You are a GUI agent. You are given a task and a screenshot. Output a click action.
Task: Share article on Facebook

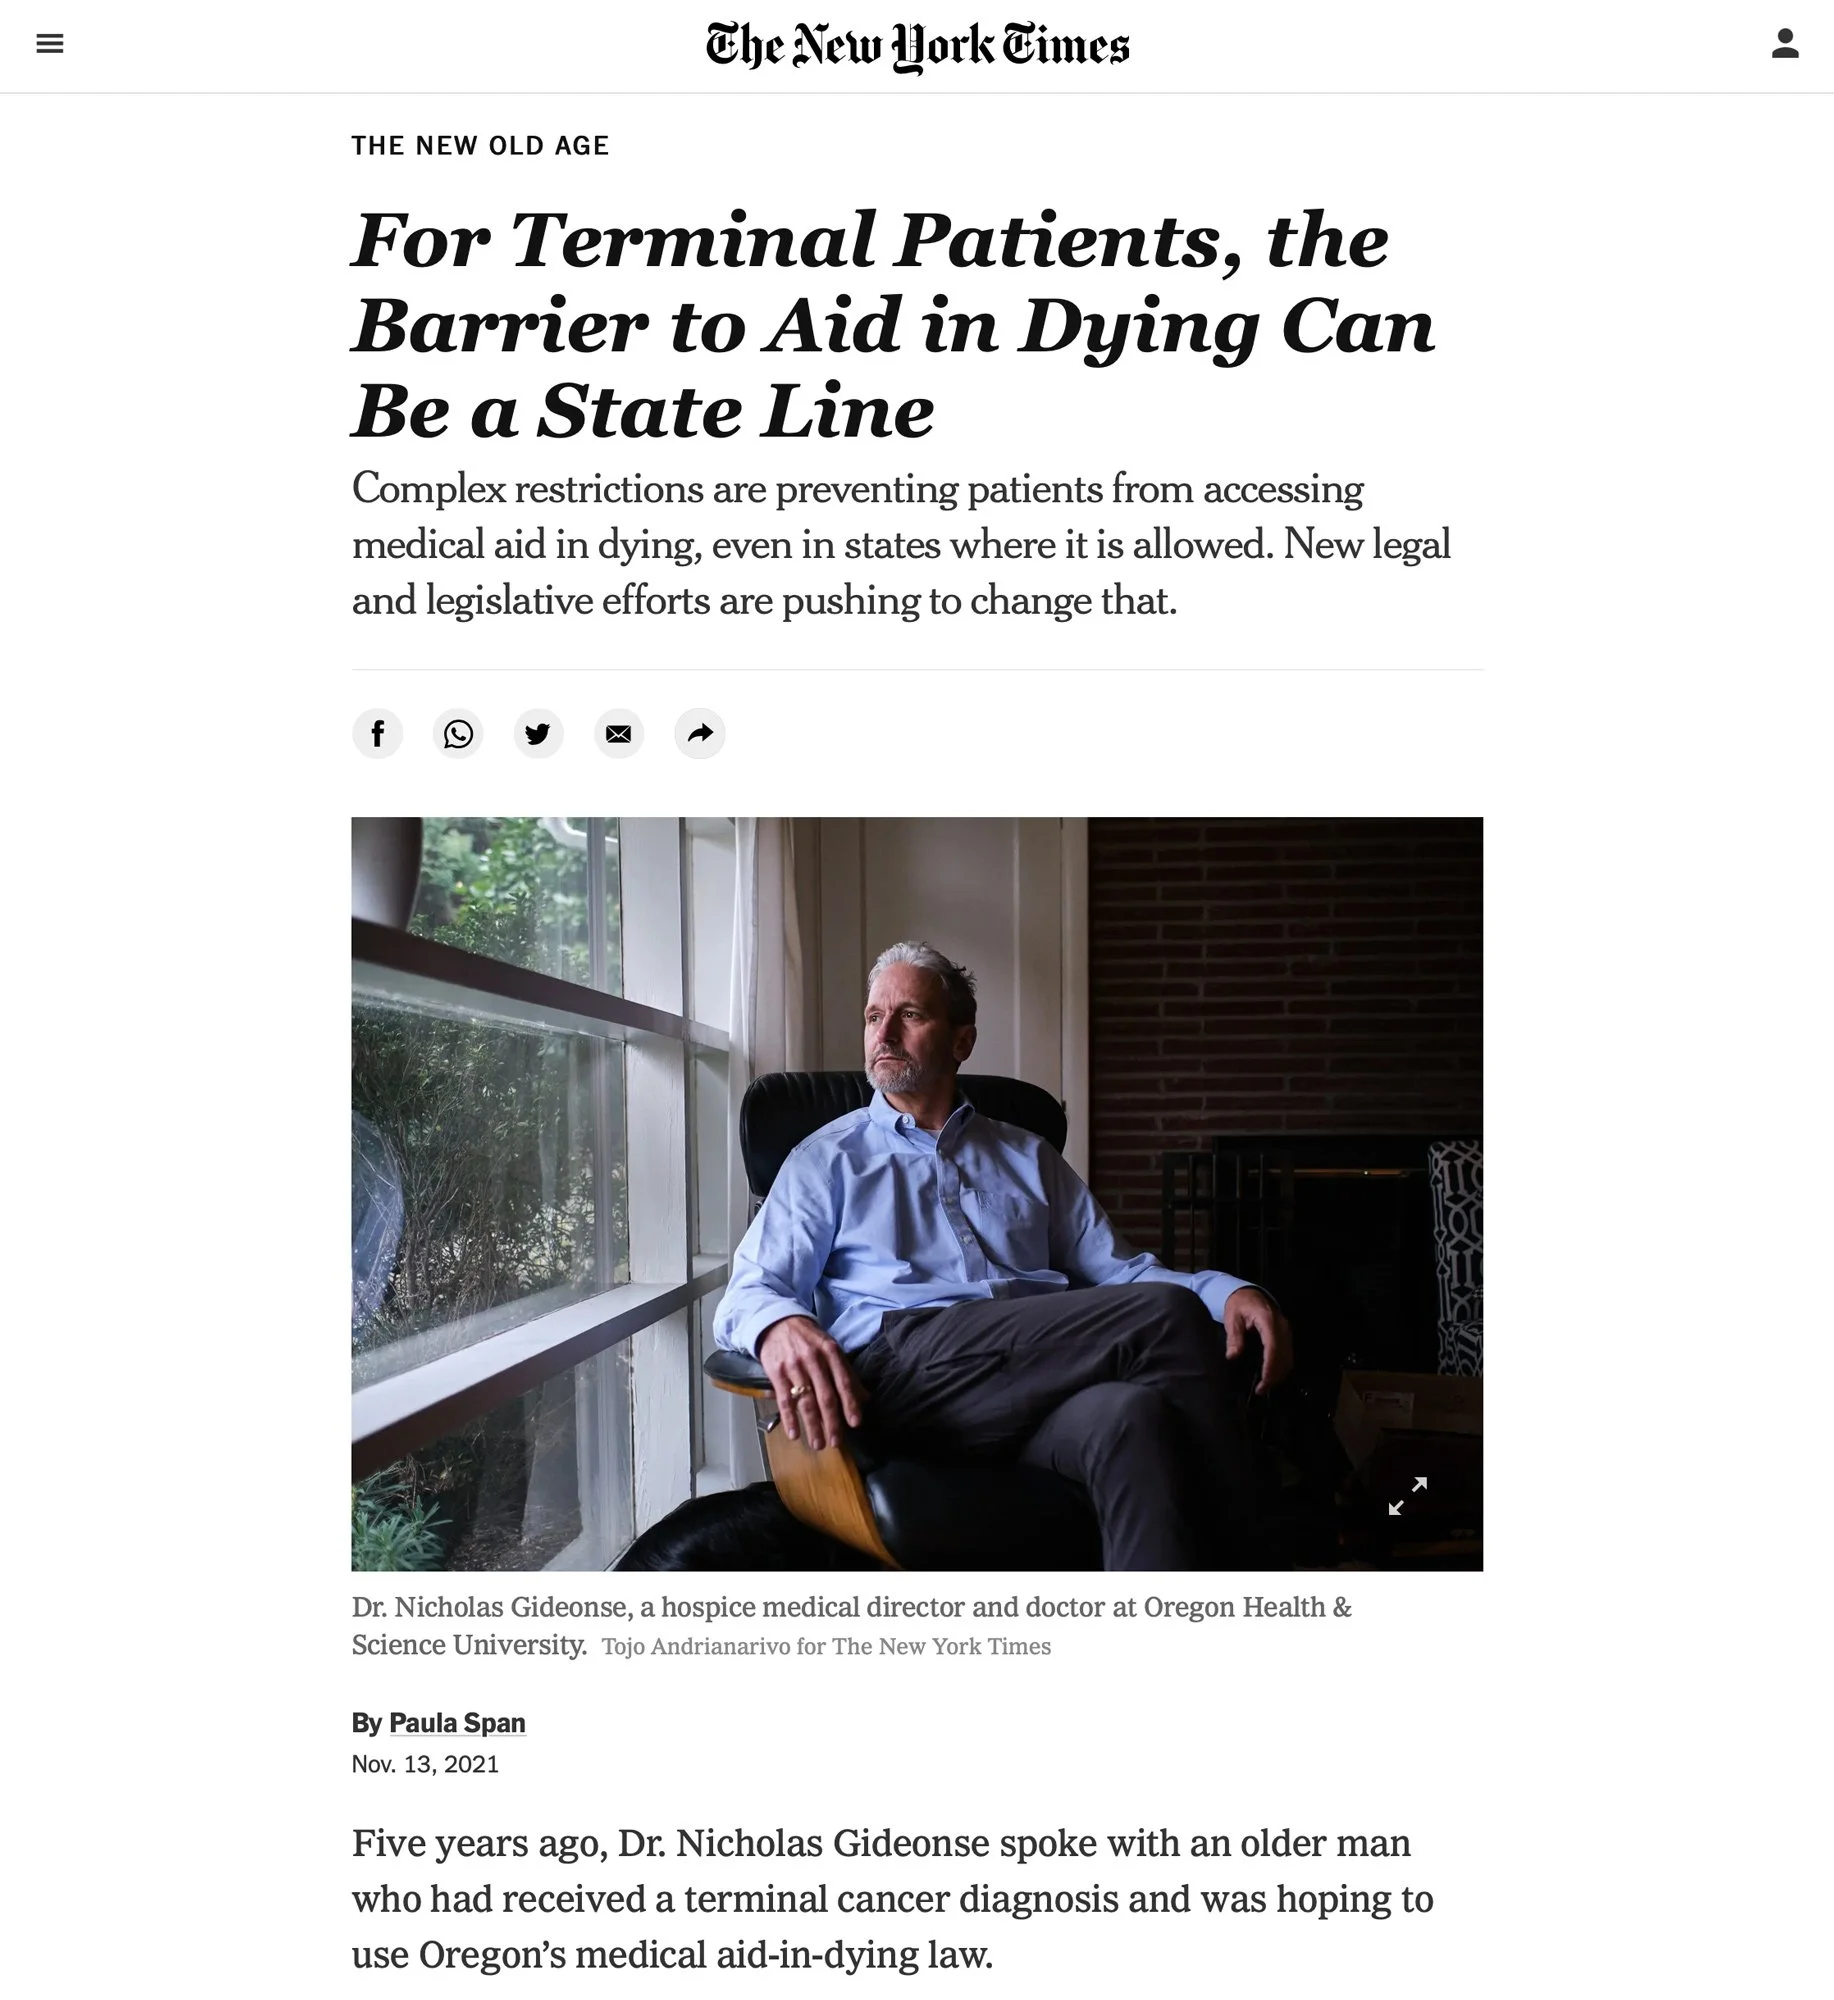point(377,734)
